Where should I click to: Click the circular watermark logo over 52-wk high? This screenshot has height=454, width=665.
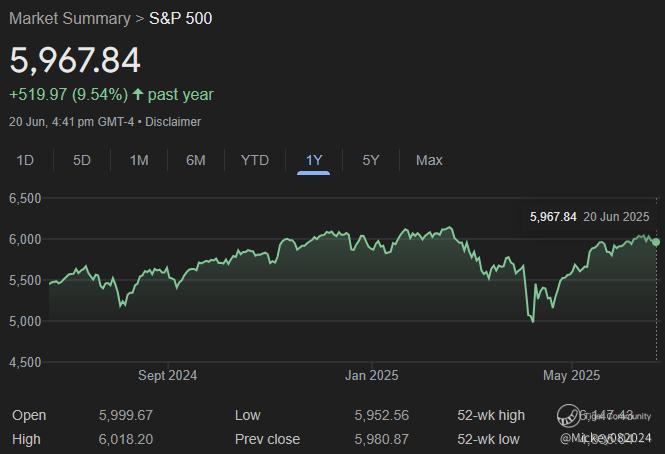(570, 415)
